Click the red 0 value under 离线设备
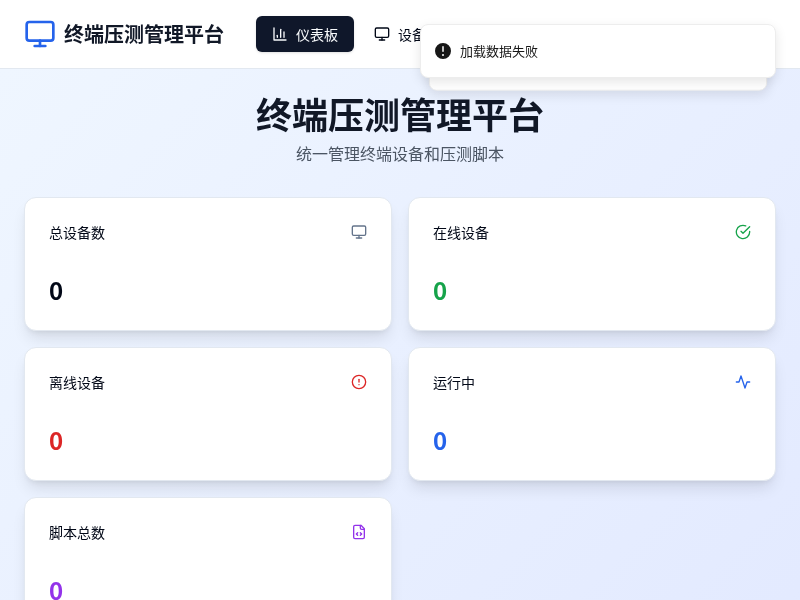Screen dimensions: 800x600 (x=56, y=441)
